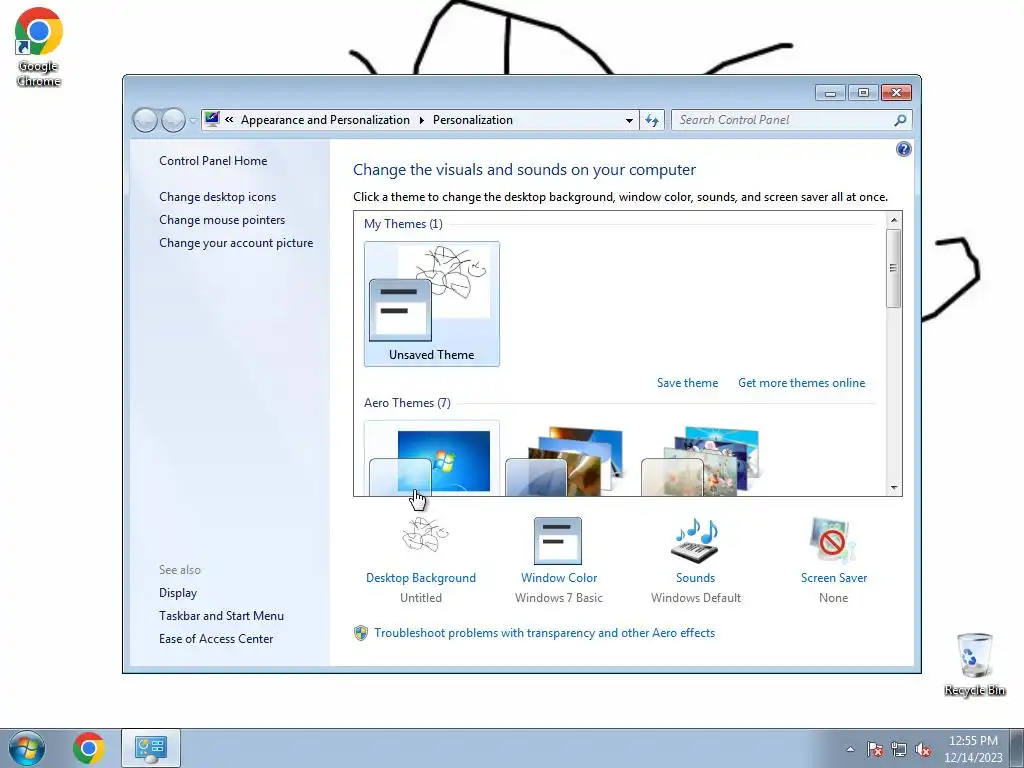Show hidden tray icons arrow

[x=850, y=749]
